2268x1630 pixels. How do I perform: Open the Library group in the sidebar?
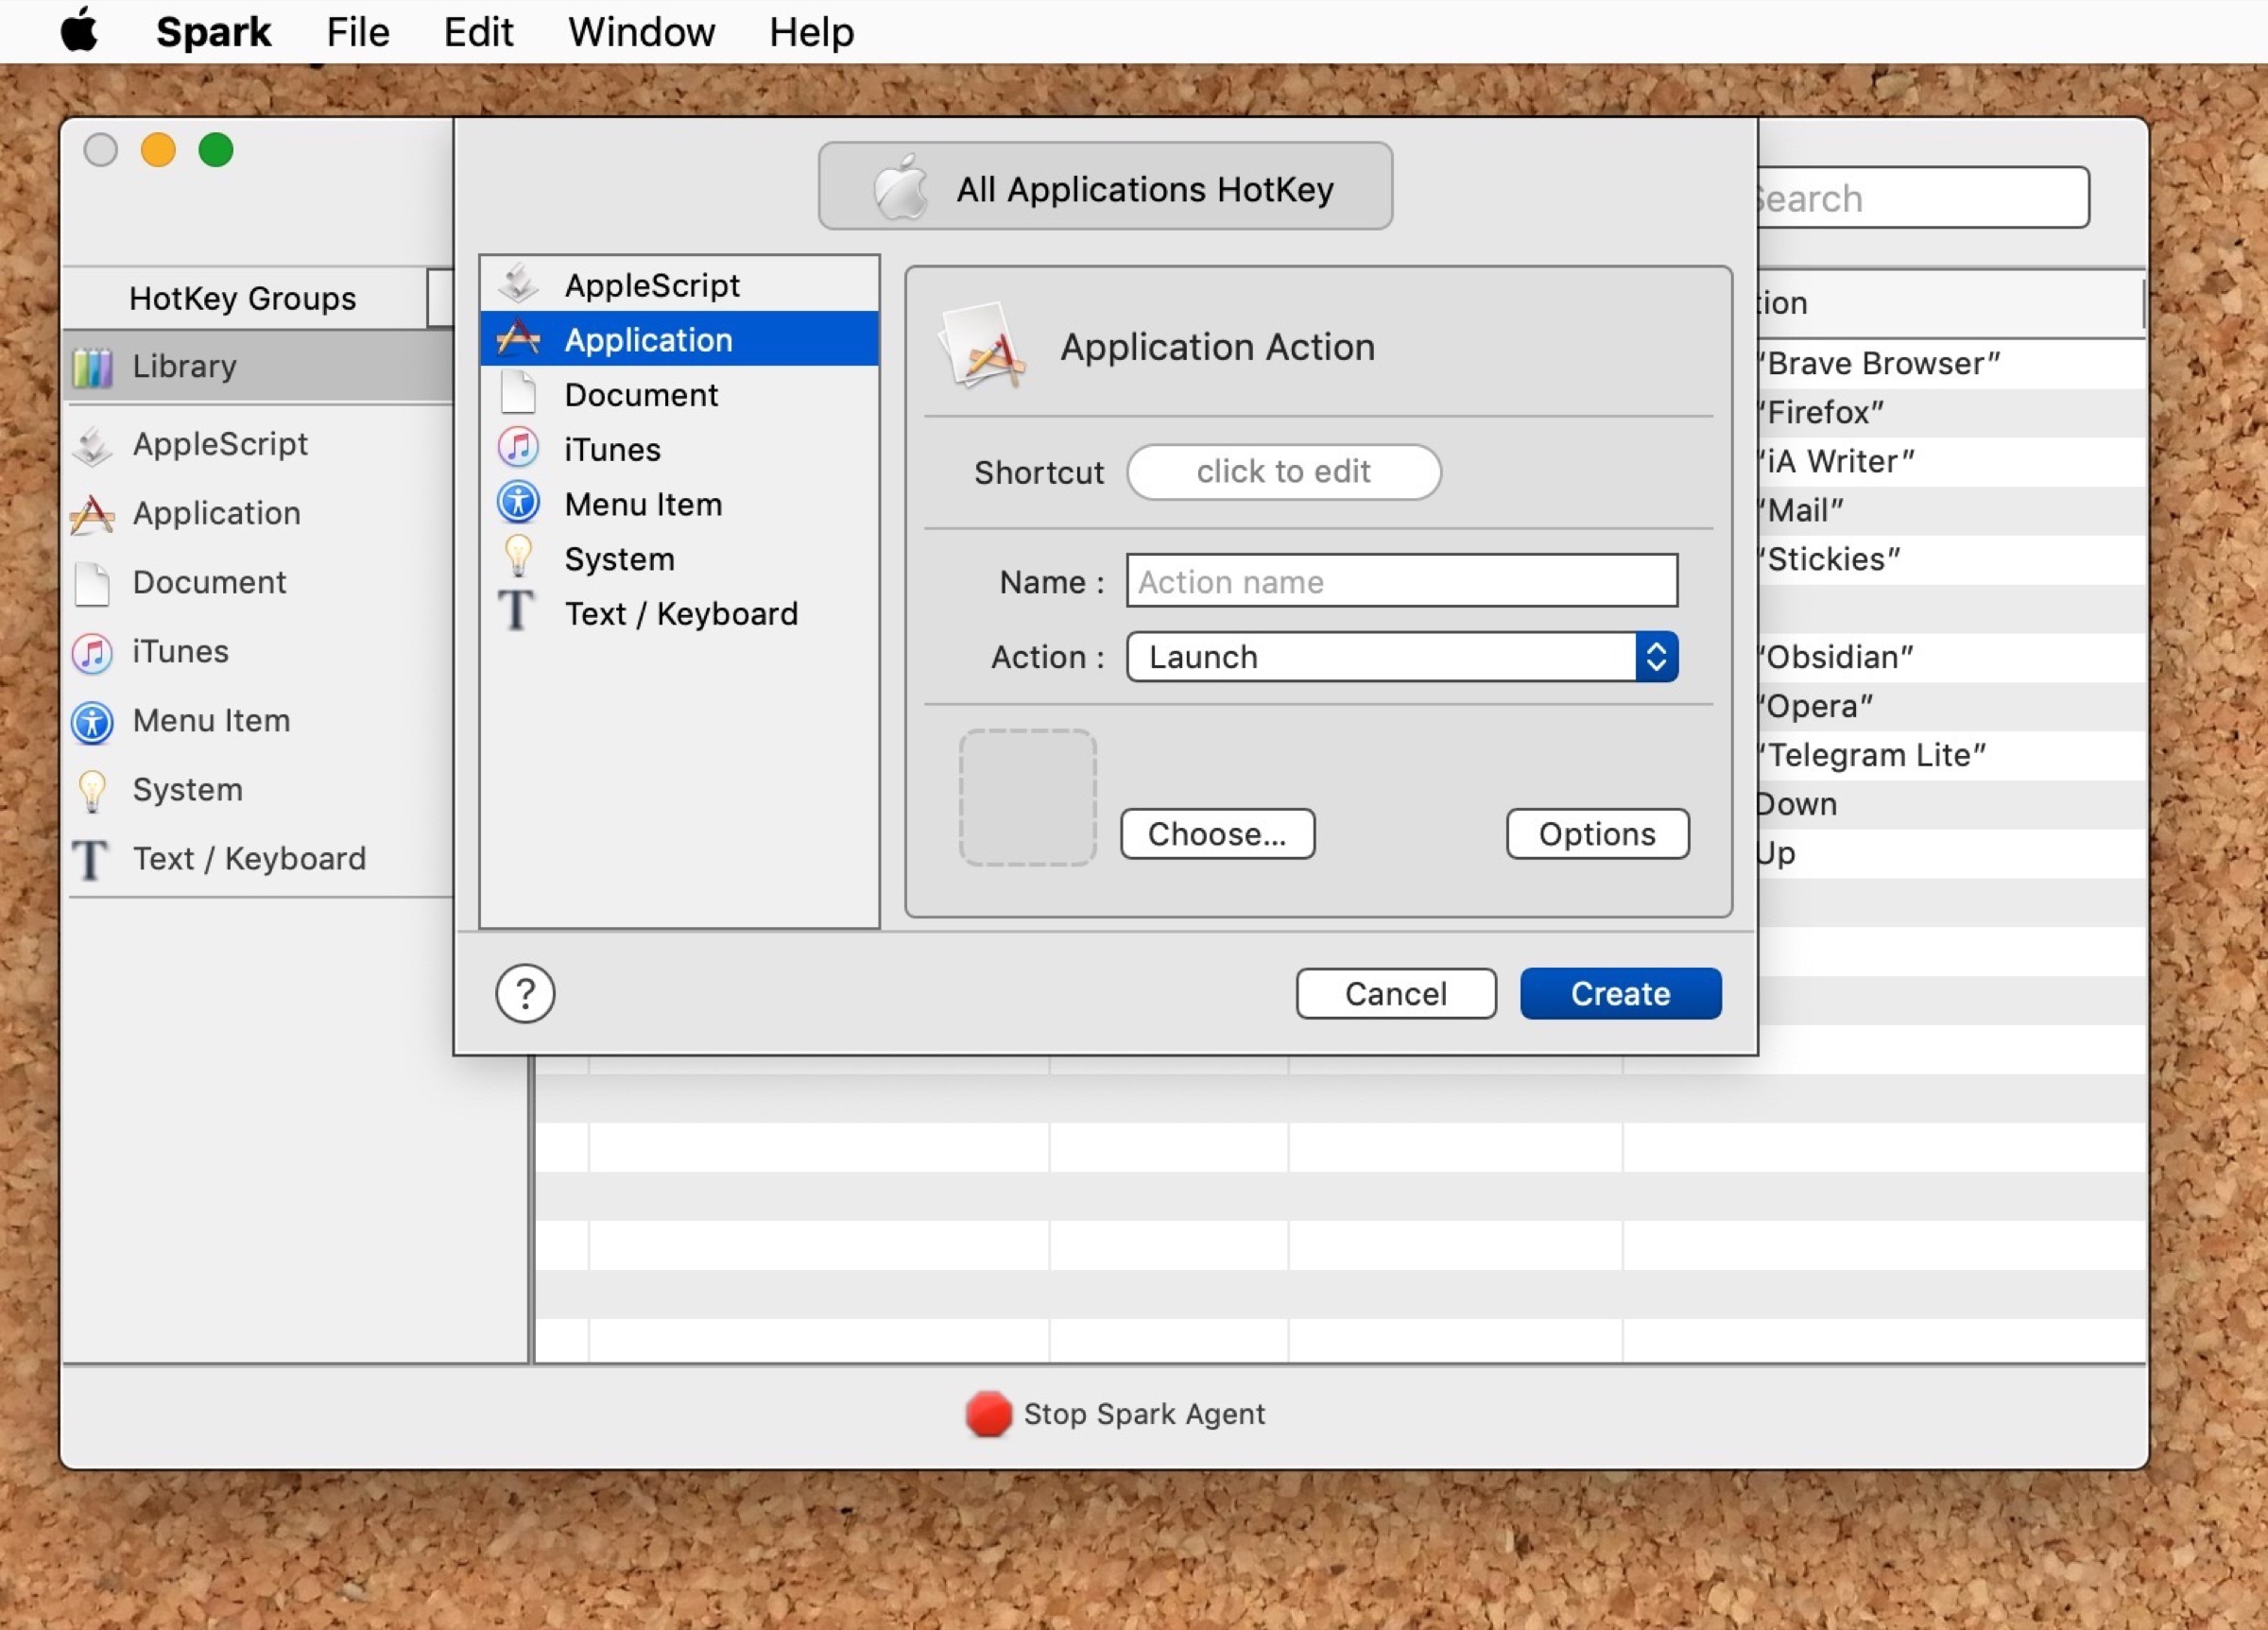point(184,366)
